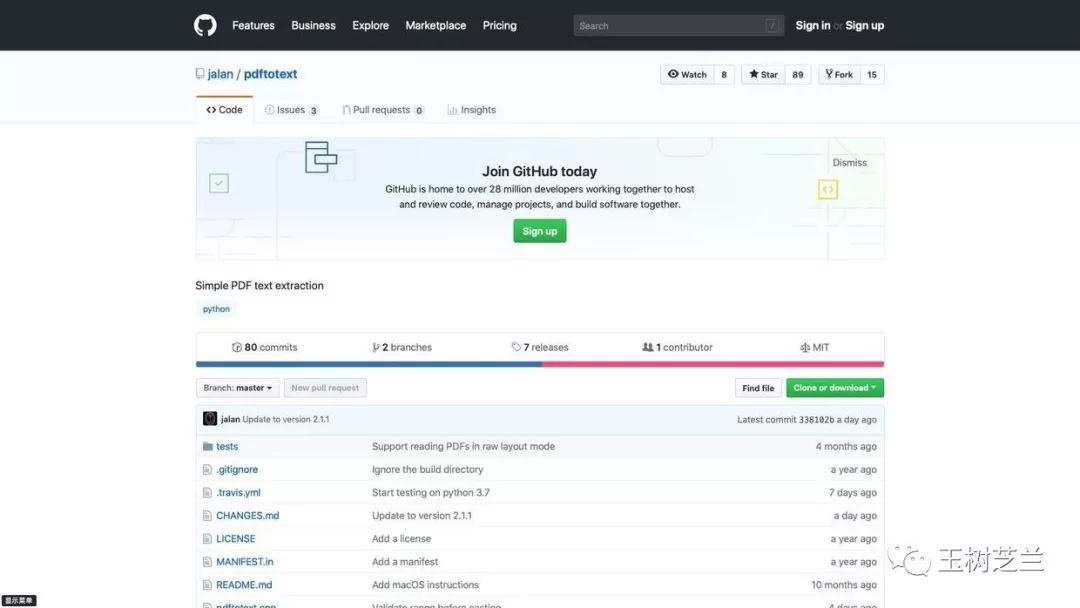View the 8 watchers count

pos(724,74)
